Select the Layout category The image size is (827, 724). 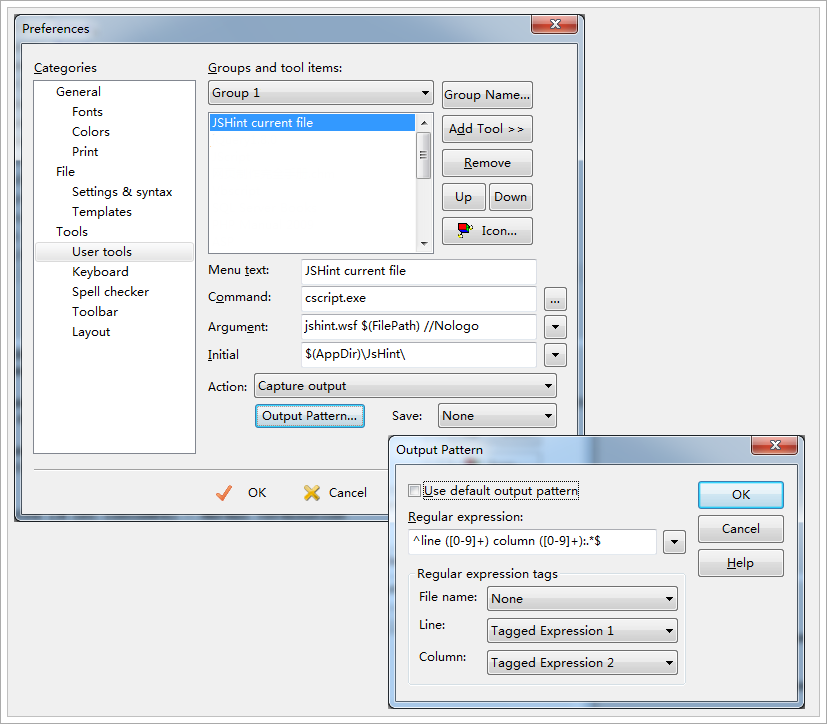click(91, 332)
